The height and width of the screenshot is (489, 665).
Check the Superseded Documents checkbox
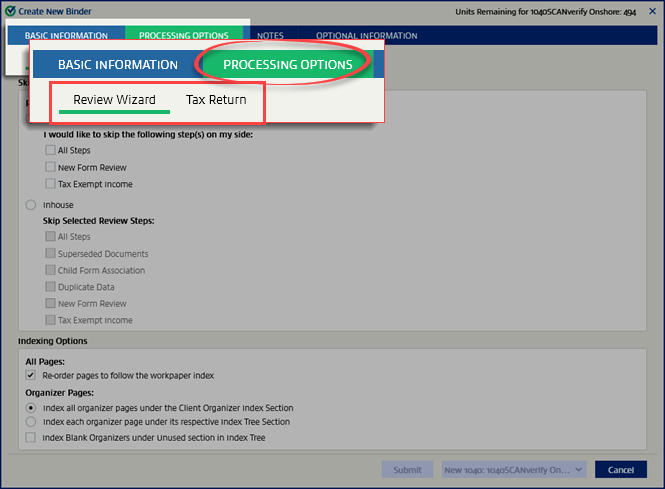pyautogui.click(x=50, y=254)
